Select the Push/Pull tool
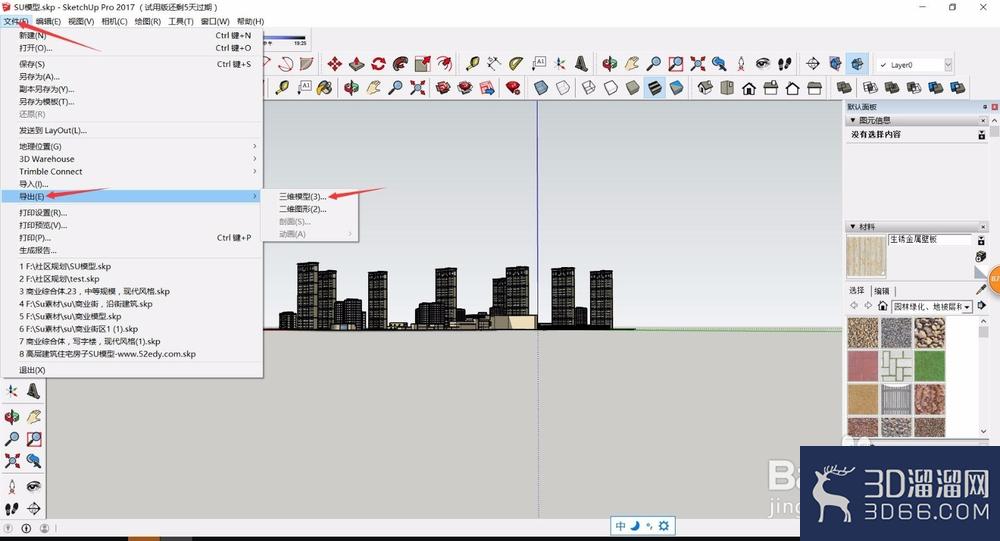 pos(357,64)
